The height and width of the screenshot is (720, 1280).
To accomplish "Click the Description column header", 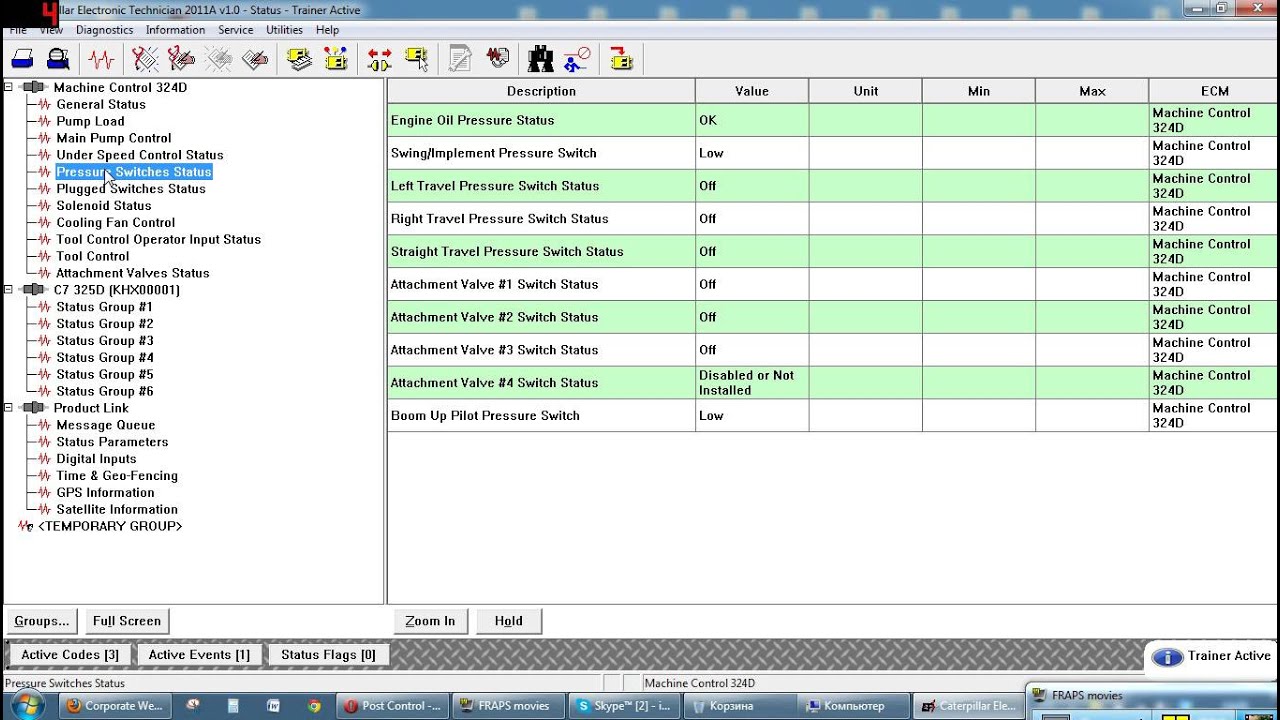I will click(541, 91).
